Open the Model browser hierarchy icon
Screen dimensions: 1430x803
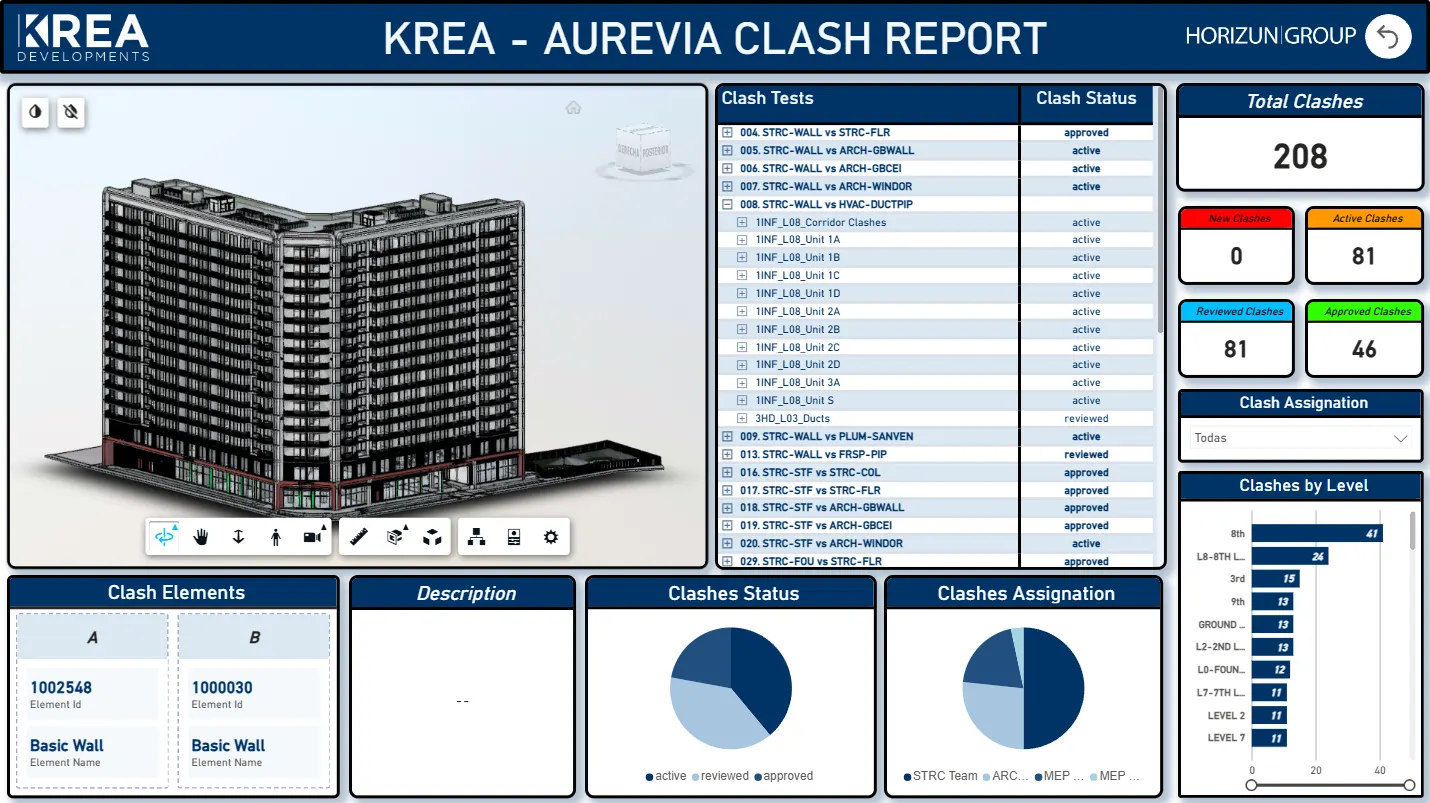click(x=477, y=537)
